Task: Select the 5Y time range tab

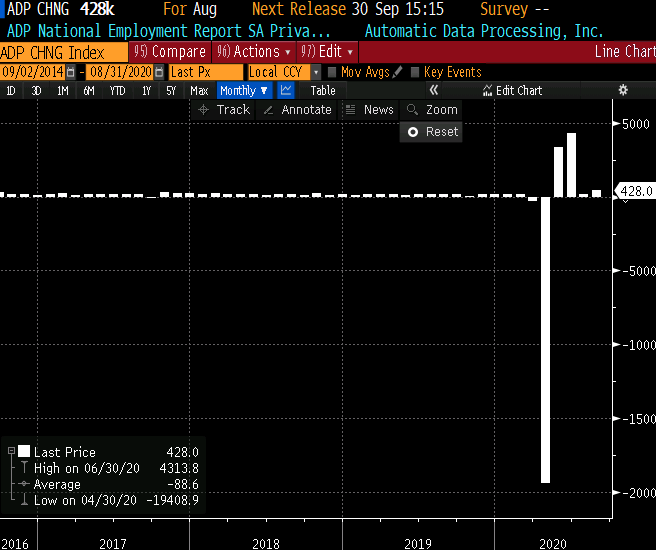Action: tap(171, 90)
